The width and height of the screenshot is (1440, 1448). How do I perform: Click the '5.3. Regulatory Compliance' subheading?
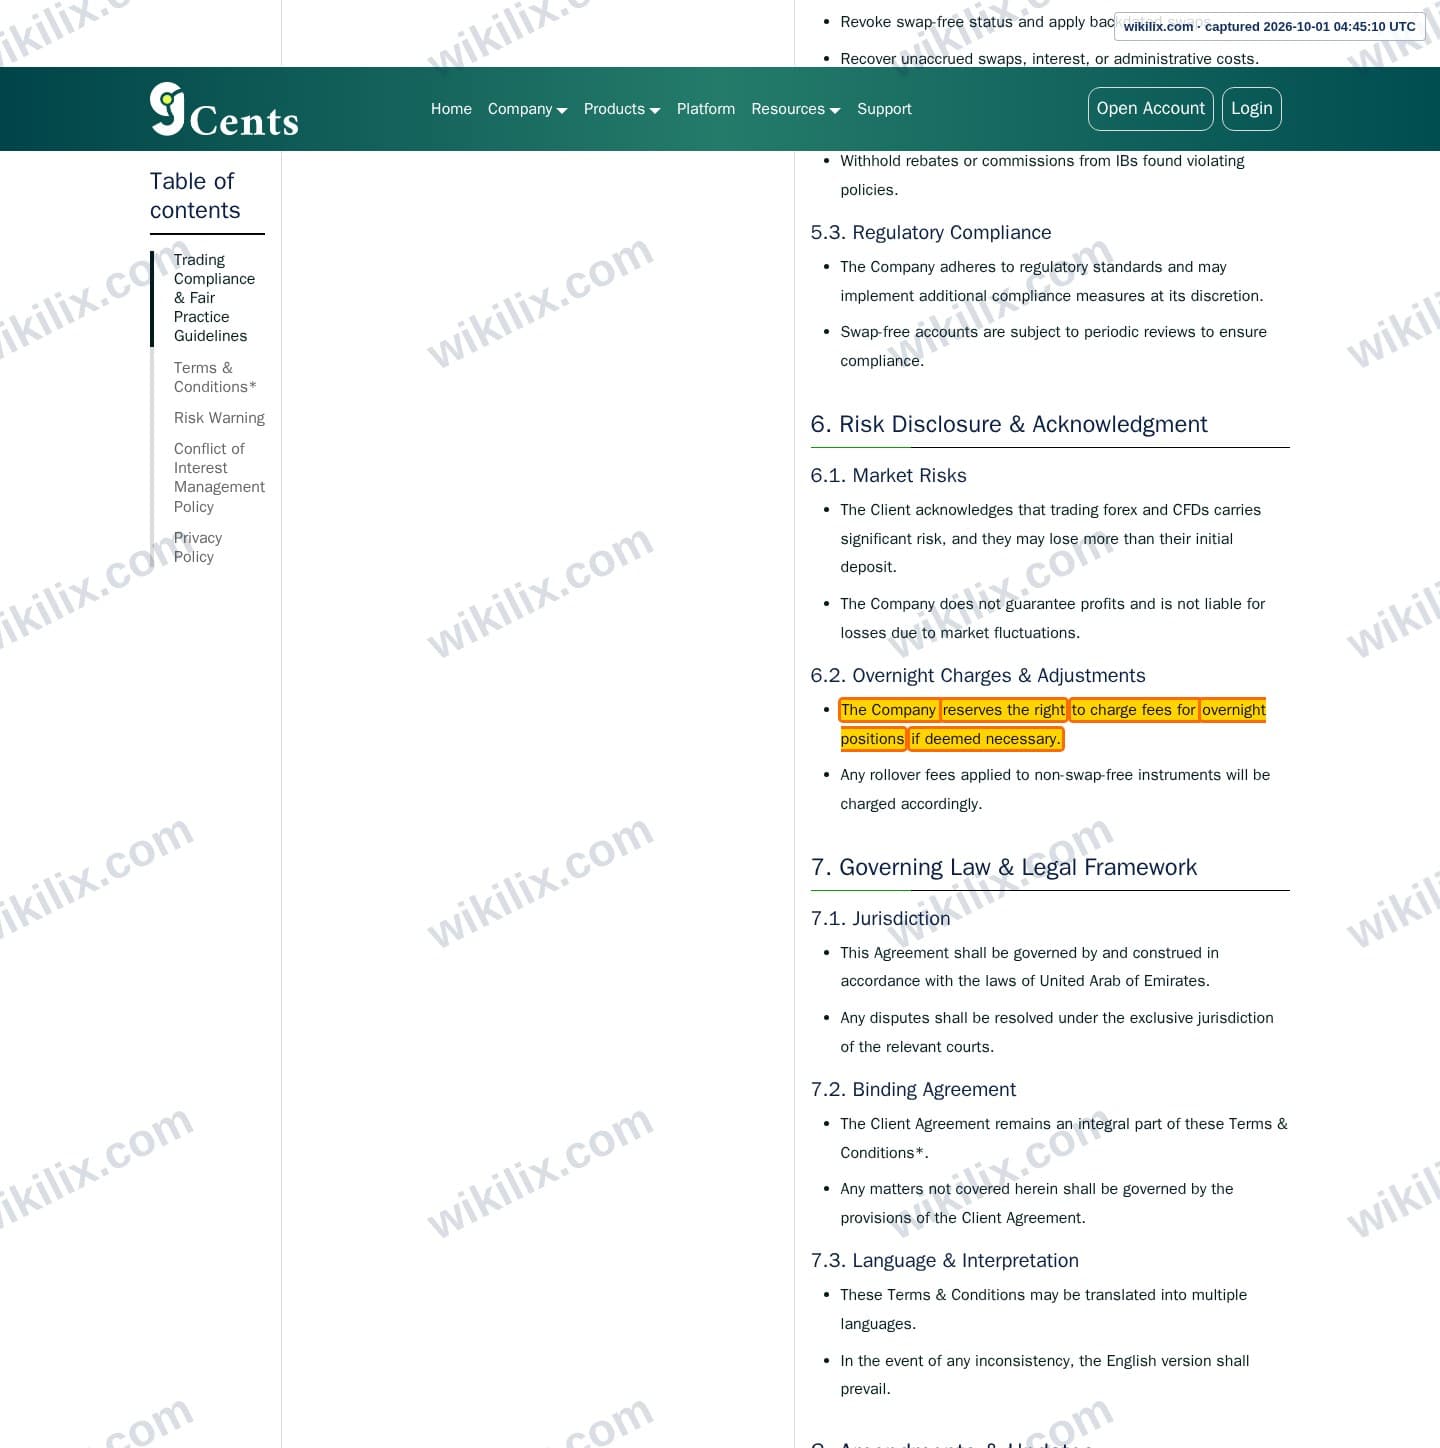(931, 232)
